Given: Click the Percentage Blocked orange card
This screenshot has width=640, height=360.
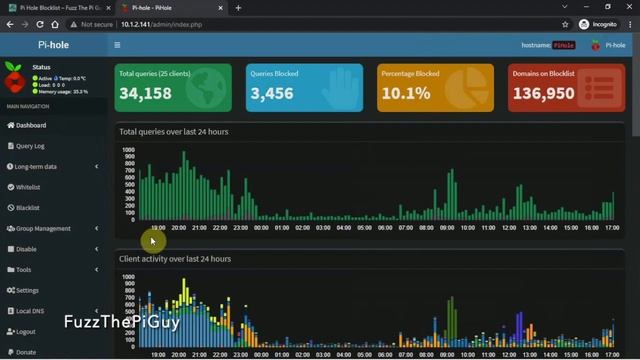Looking at the screenshot, I should pos(436,88).
